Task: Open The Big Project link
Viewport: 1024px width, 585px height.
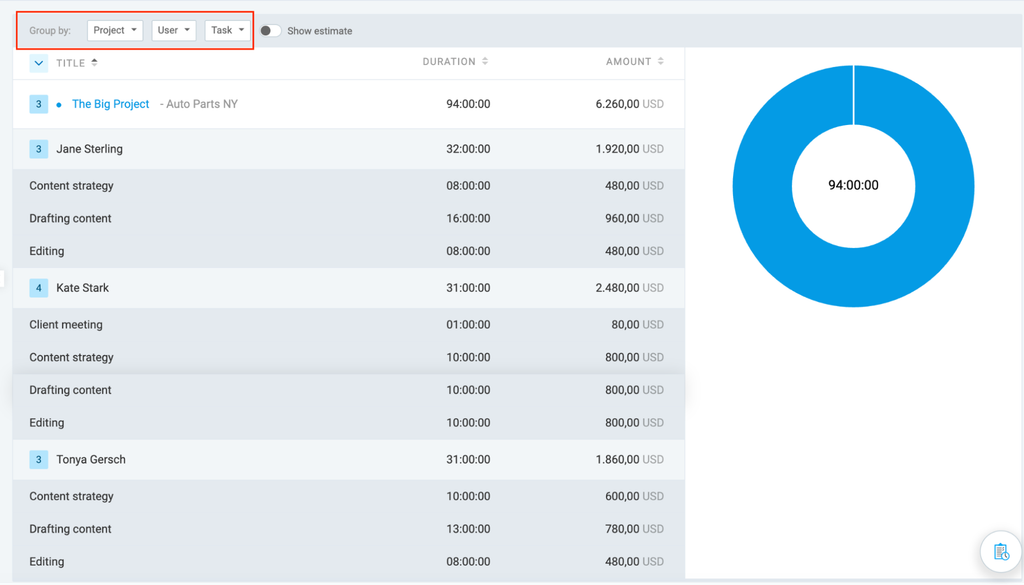Action: 110,104
